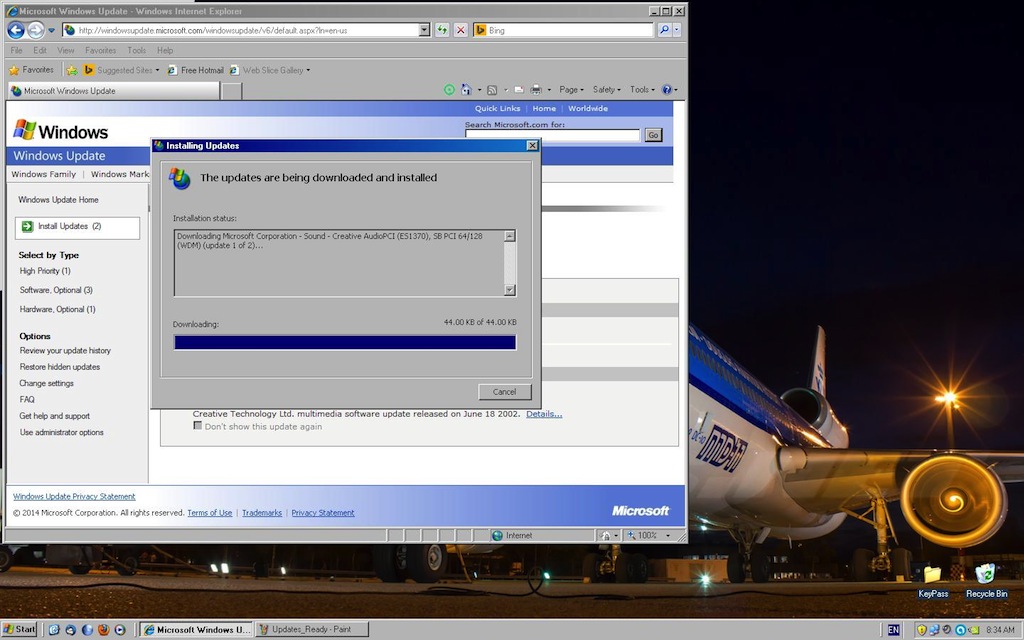This screenshot has width=1024, height=640.
Task: Click the Firefox quick launch icon
Action: click(104, 630)
